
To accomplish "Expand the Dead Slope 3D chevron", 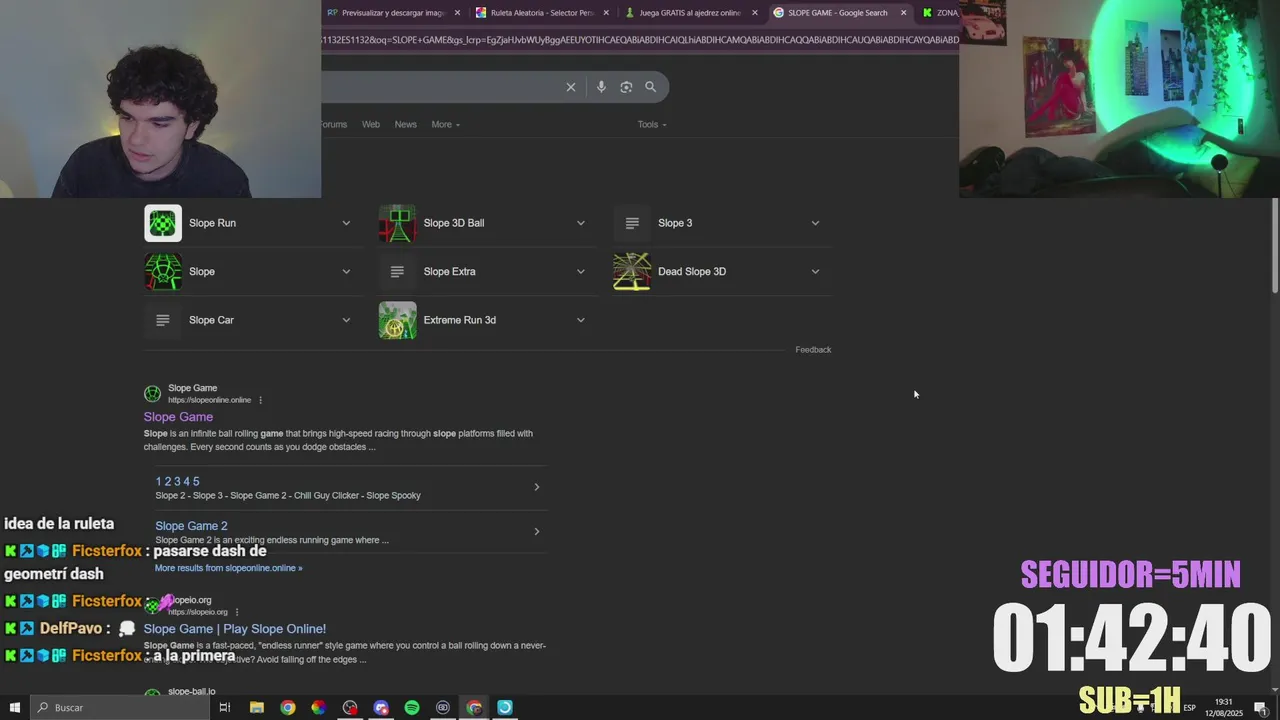I will pos(815,271).
